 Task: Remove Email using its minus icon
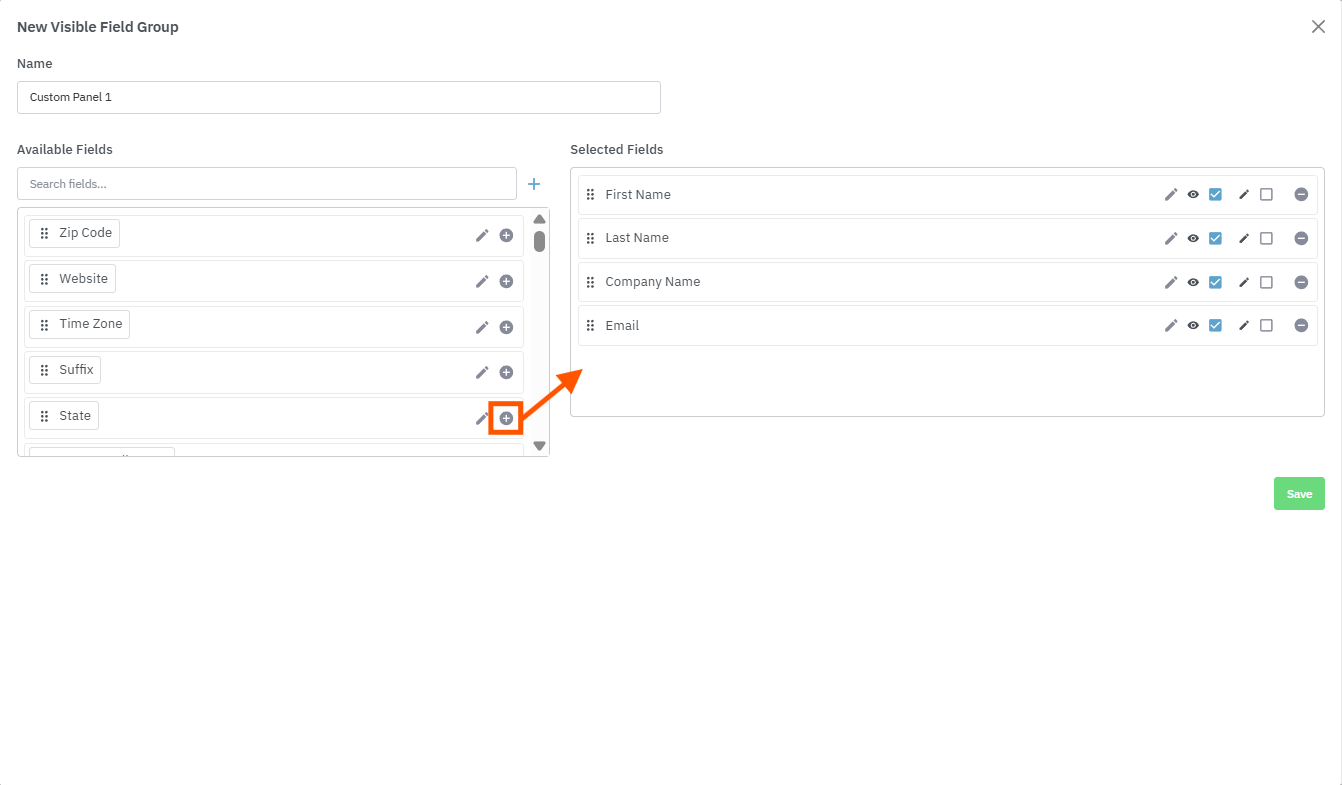pyautogui.click(x=1301, y=325)
